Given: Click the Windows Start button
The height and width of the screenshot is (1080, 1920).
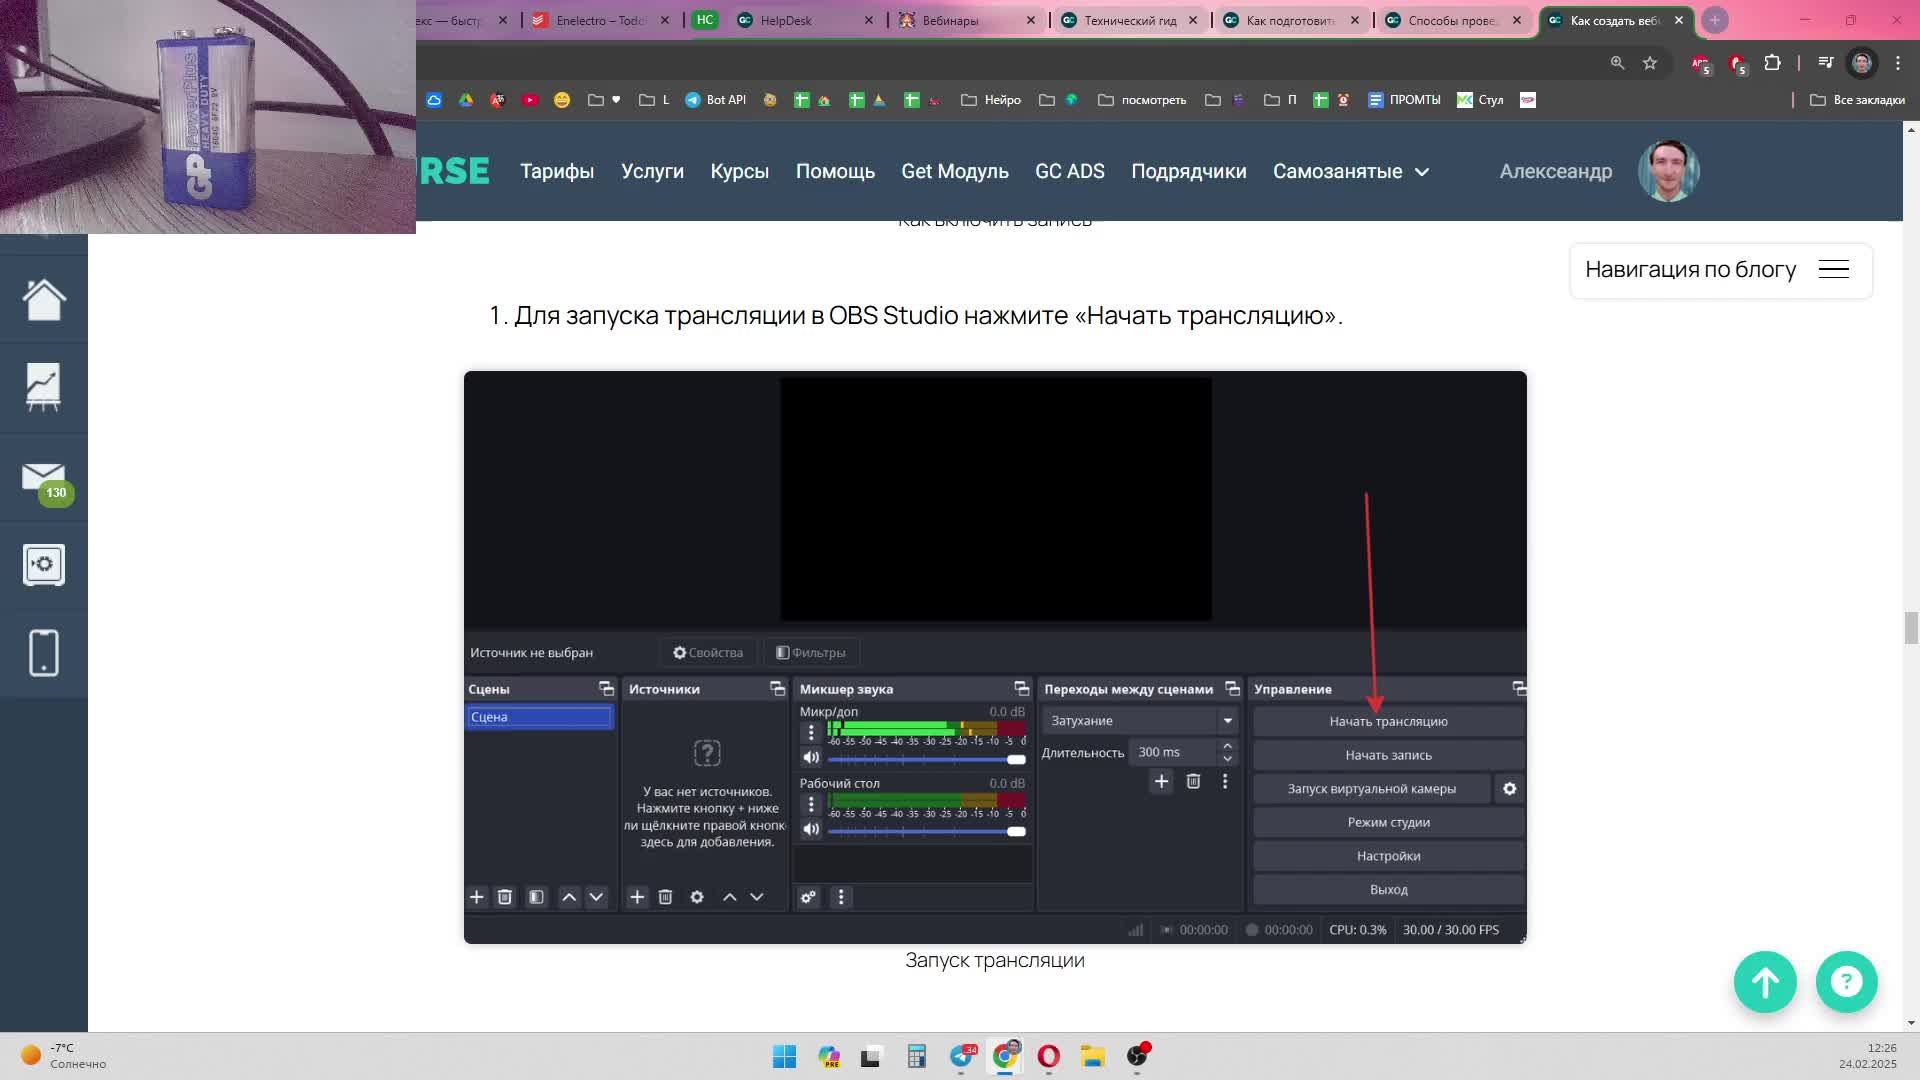Looking at the screenshot, I should pyautogui.click(x=784, y=1056).
